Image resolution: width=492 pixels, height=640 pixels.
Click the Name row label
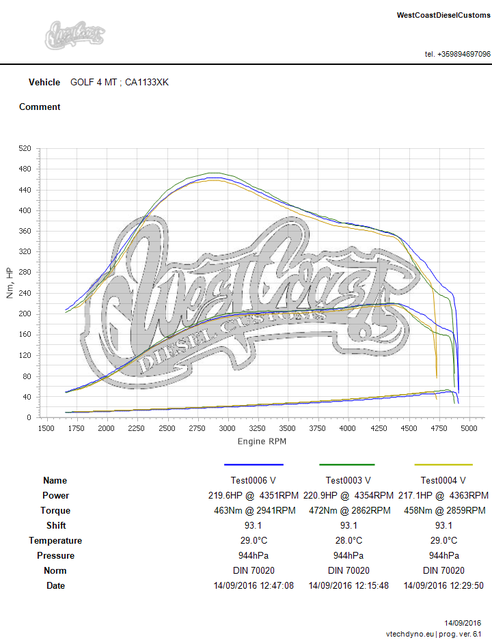pyautogui.click(x=55, y=480)
